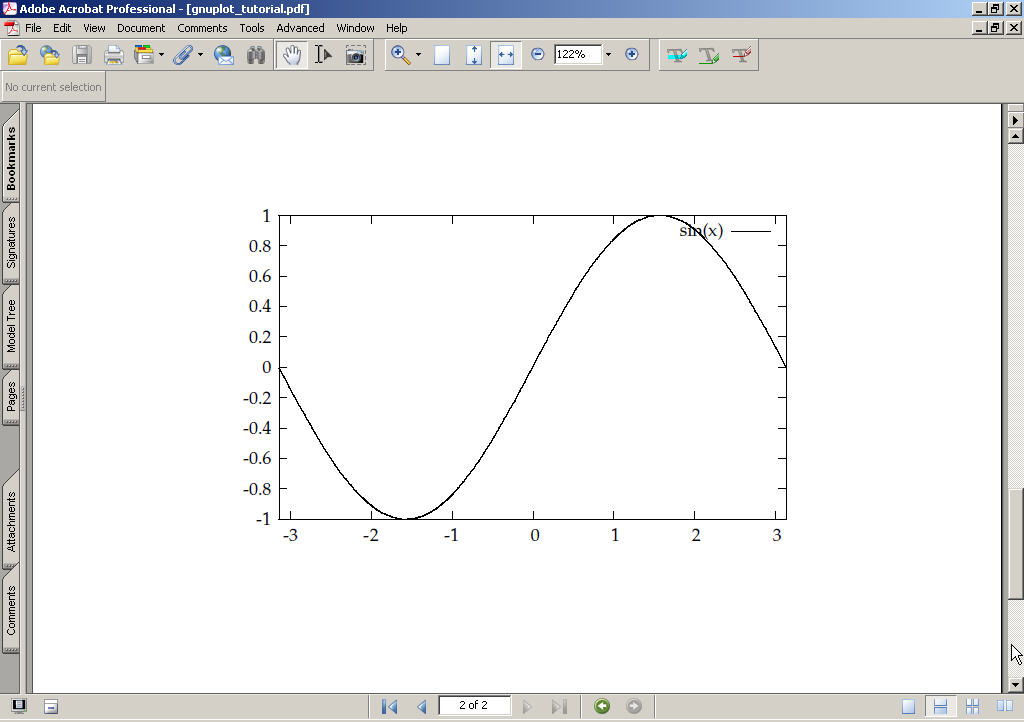The image size is (1024, 722).
Task: Go to first page button
Action: tap(390, 706)
